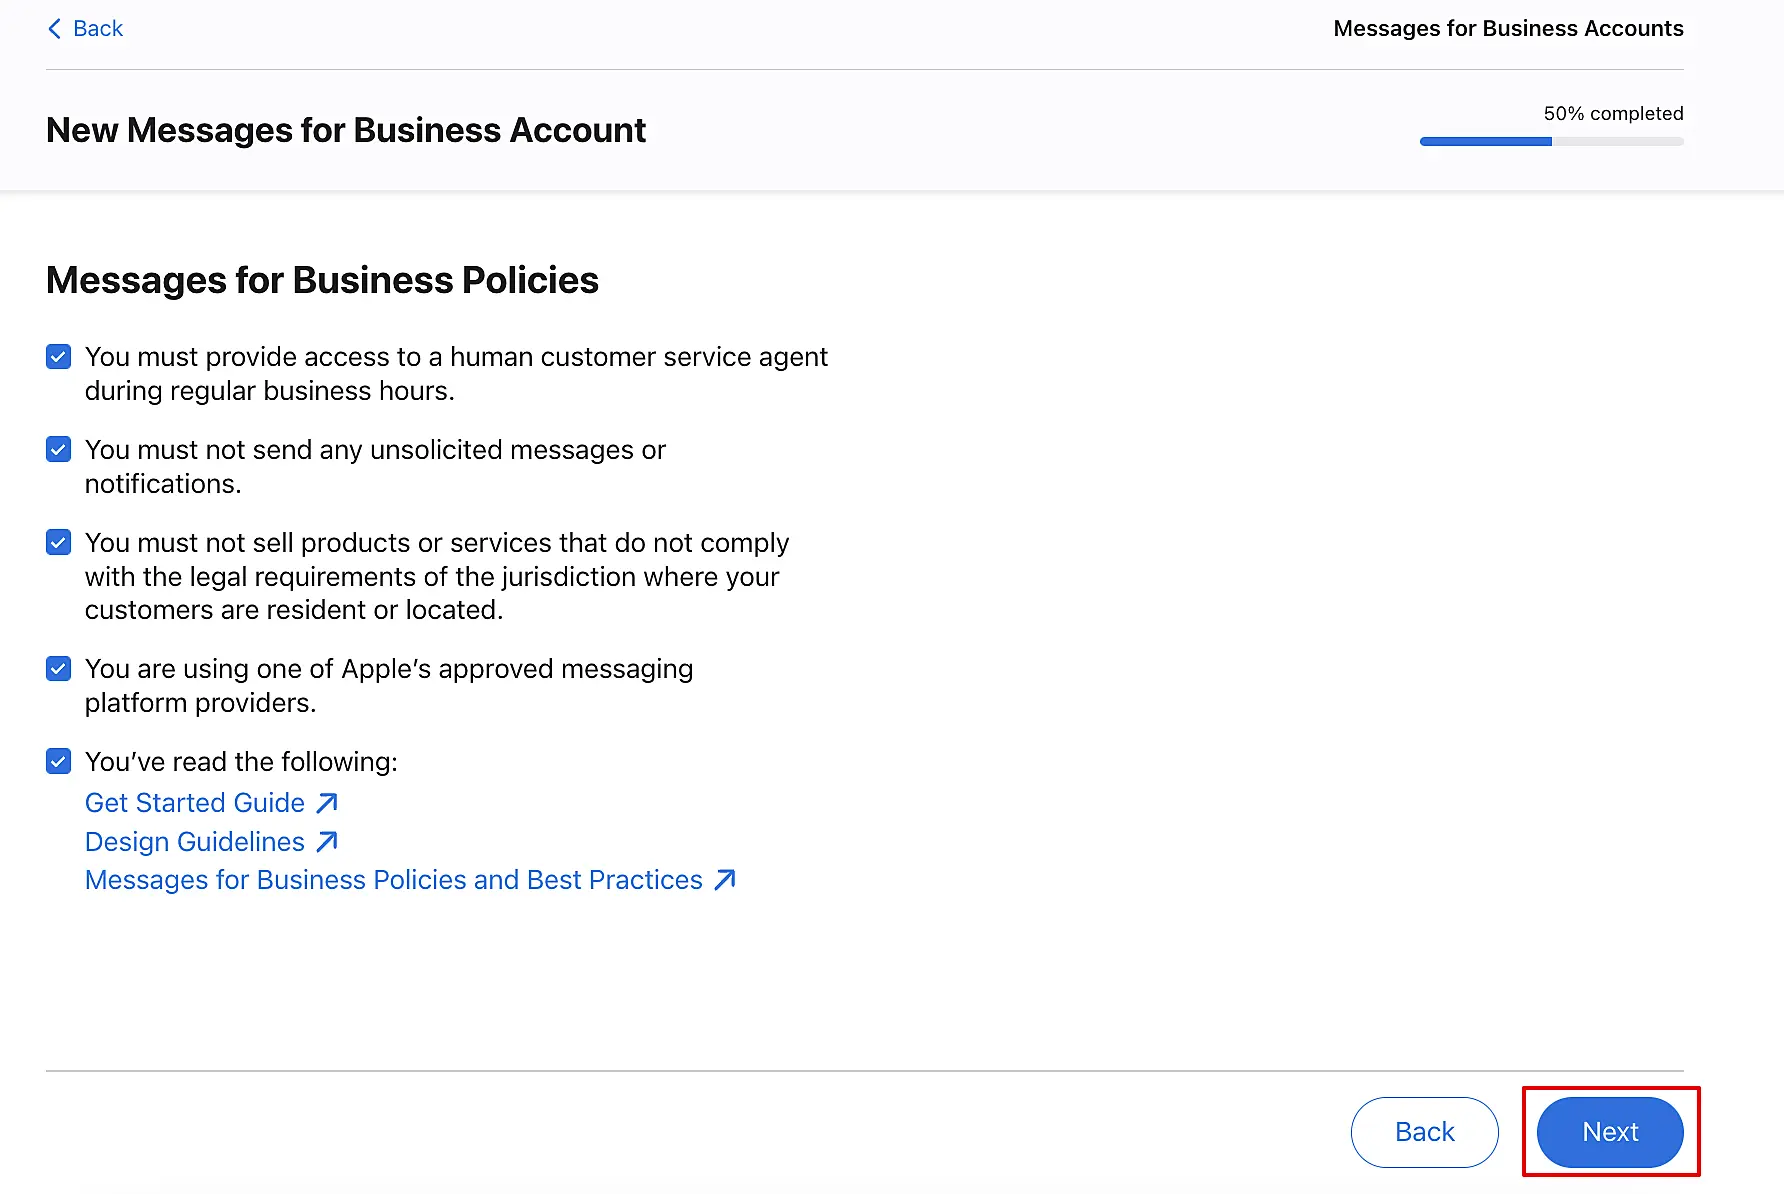The image size is (1784, 1194).
Task: Uncheck the "You've read the following" checkbox
Action: pos(59,762)
